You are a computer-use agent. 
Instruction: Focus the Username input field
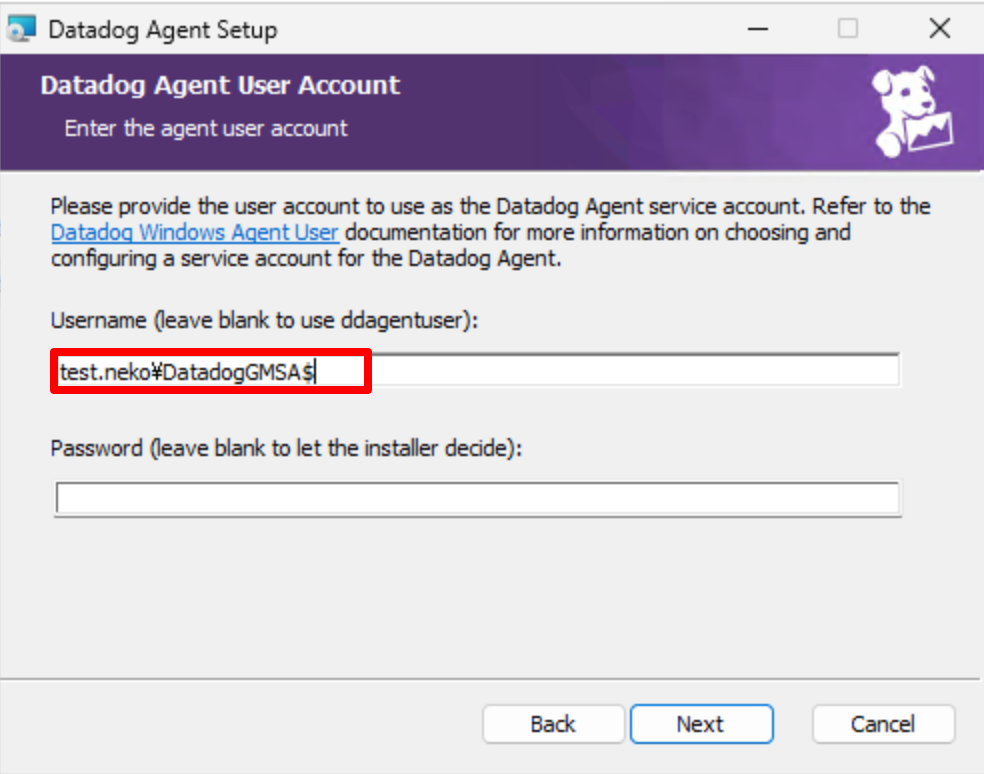(477, 371)
